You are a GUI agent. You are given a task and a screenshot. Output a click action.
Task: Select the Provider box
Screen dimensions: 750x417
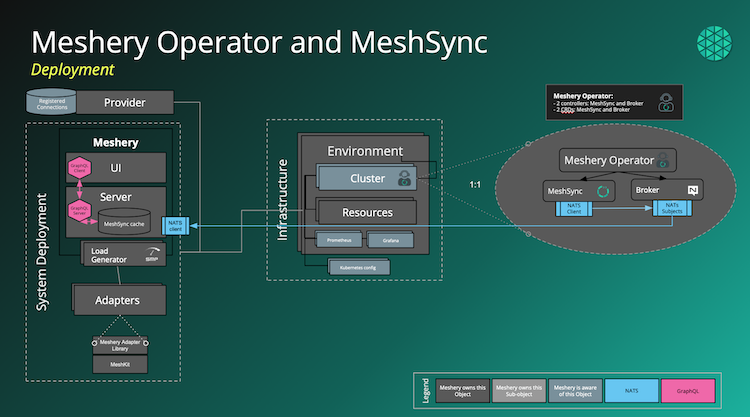(125, 102)
